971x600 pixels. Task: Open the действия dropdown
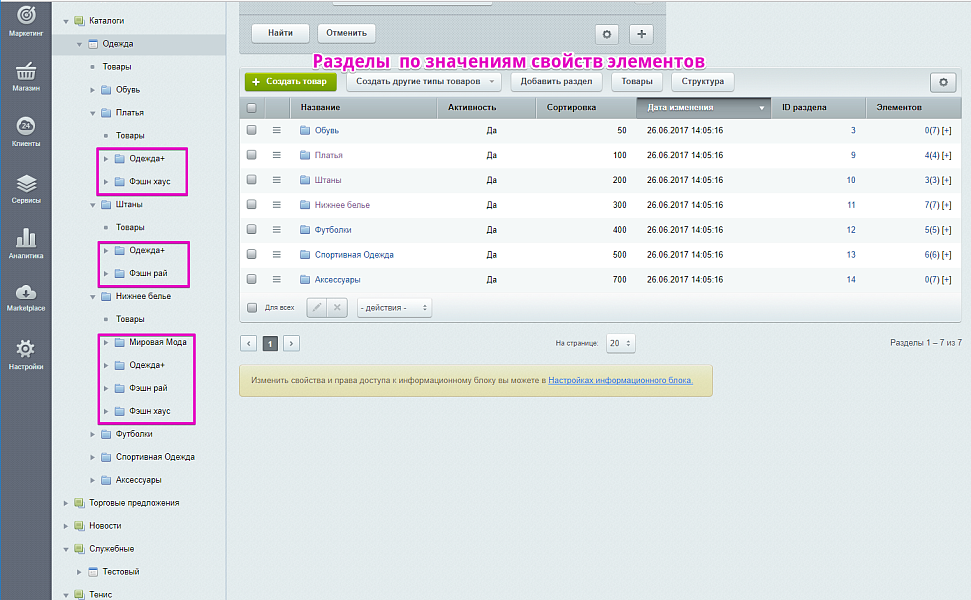(394, 308)
